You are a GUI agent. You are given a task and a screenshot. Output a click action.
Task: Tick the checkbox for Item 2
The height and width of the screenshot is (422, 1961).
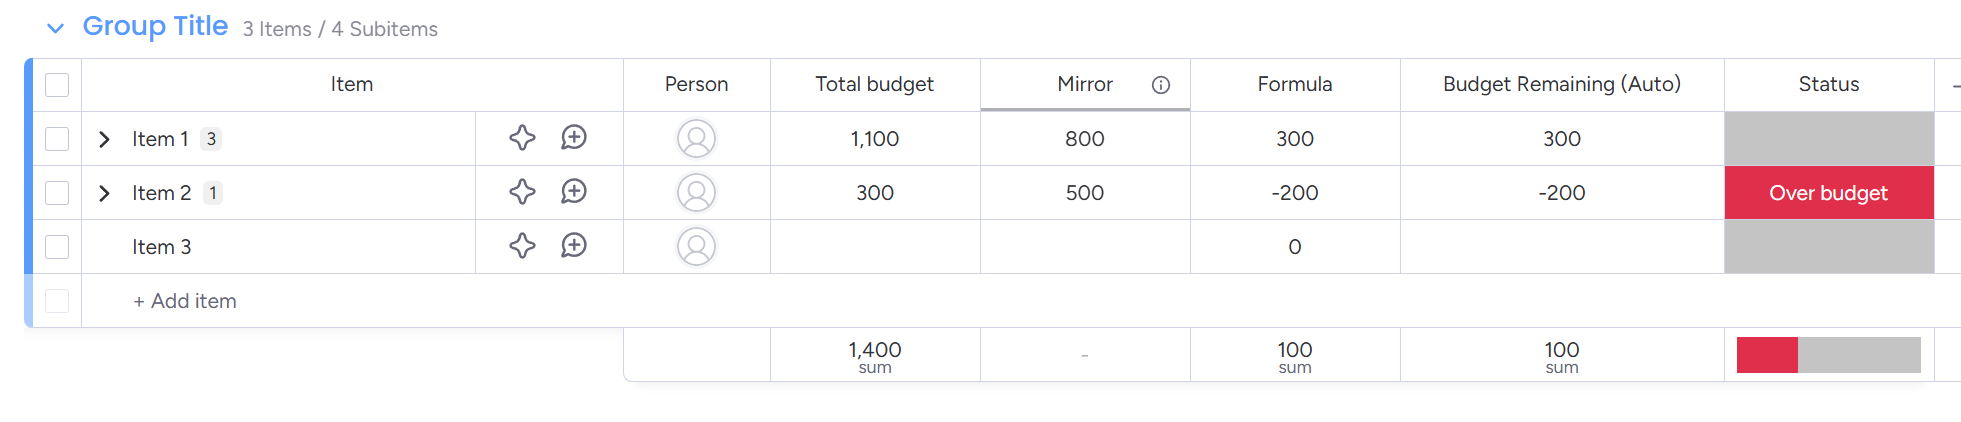pyautogui.click(x=57, y=193)
